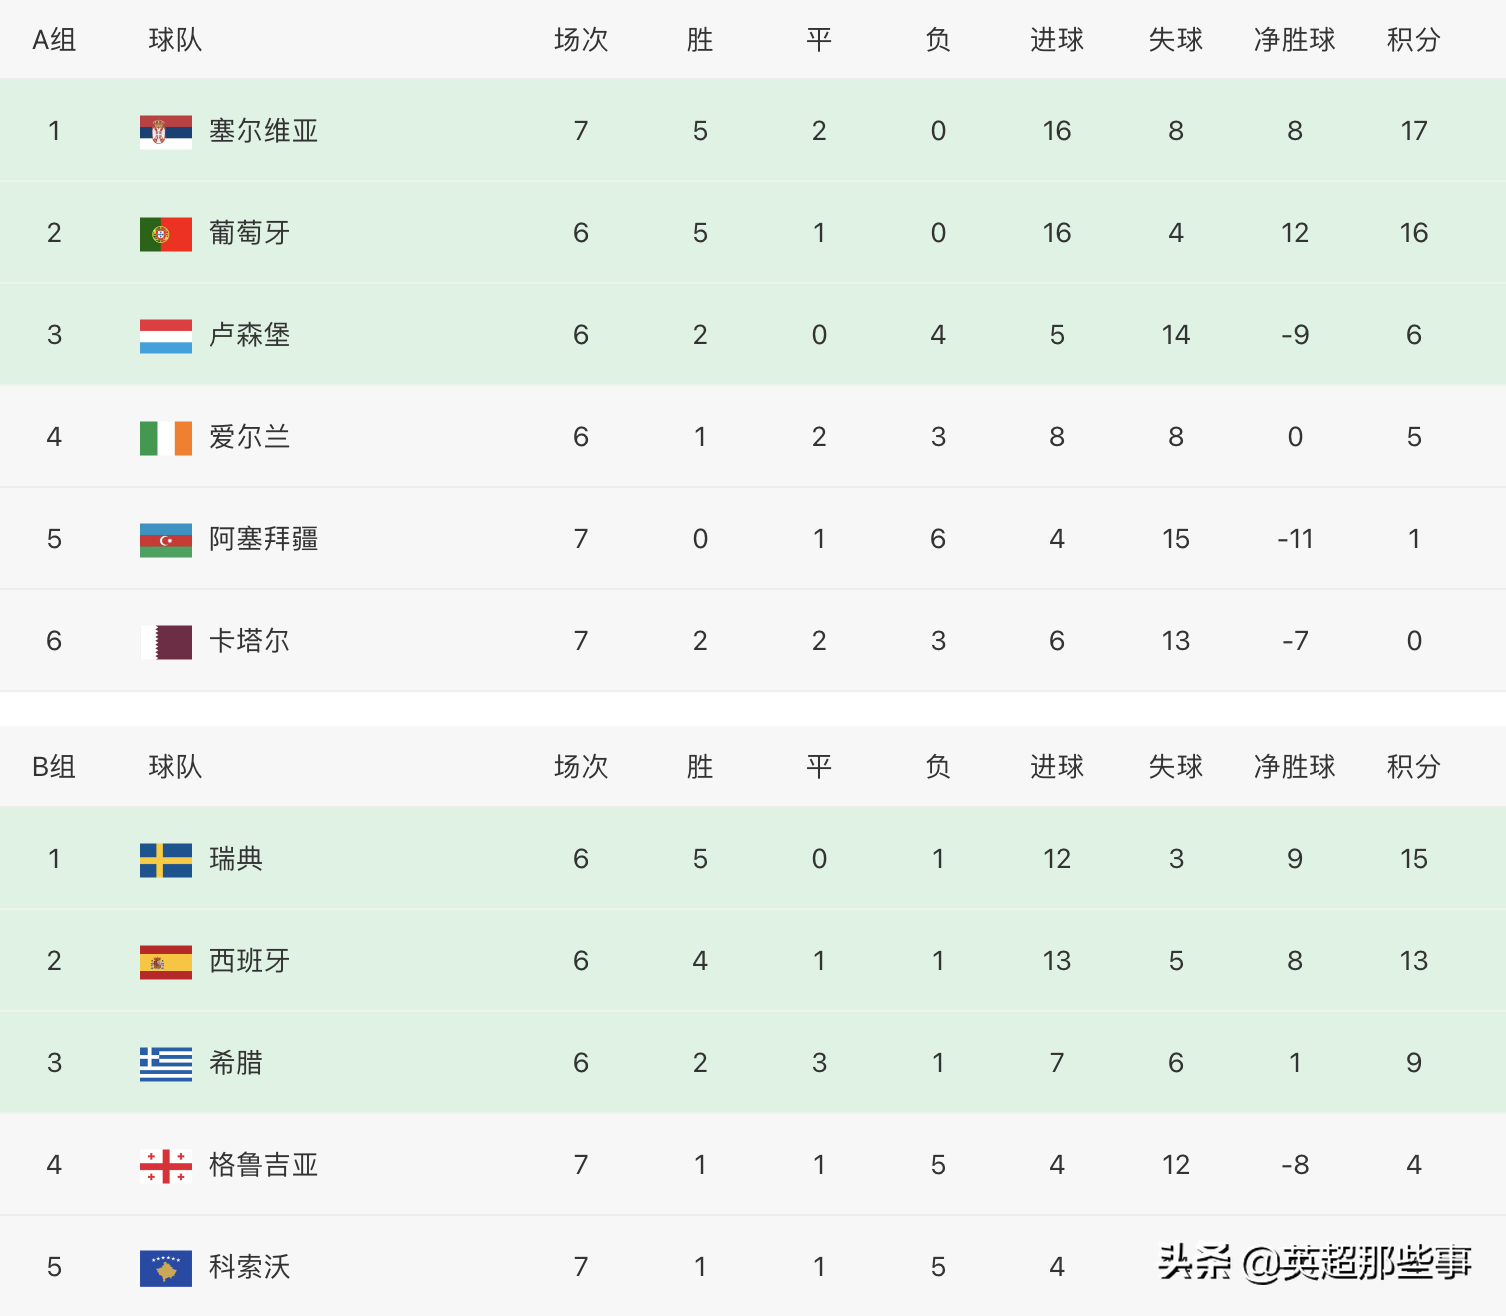Open the 葡萄牙 team name
This screenshot has height=1316, width=1506.
pos(250,233)
